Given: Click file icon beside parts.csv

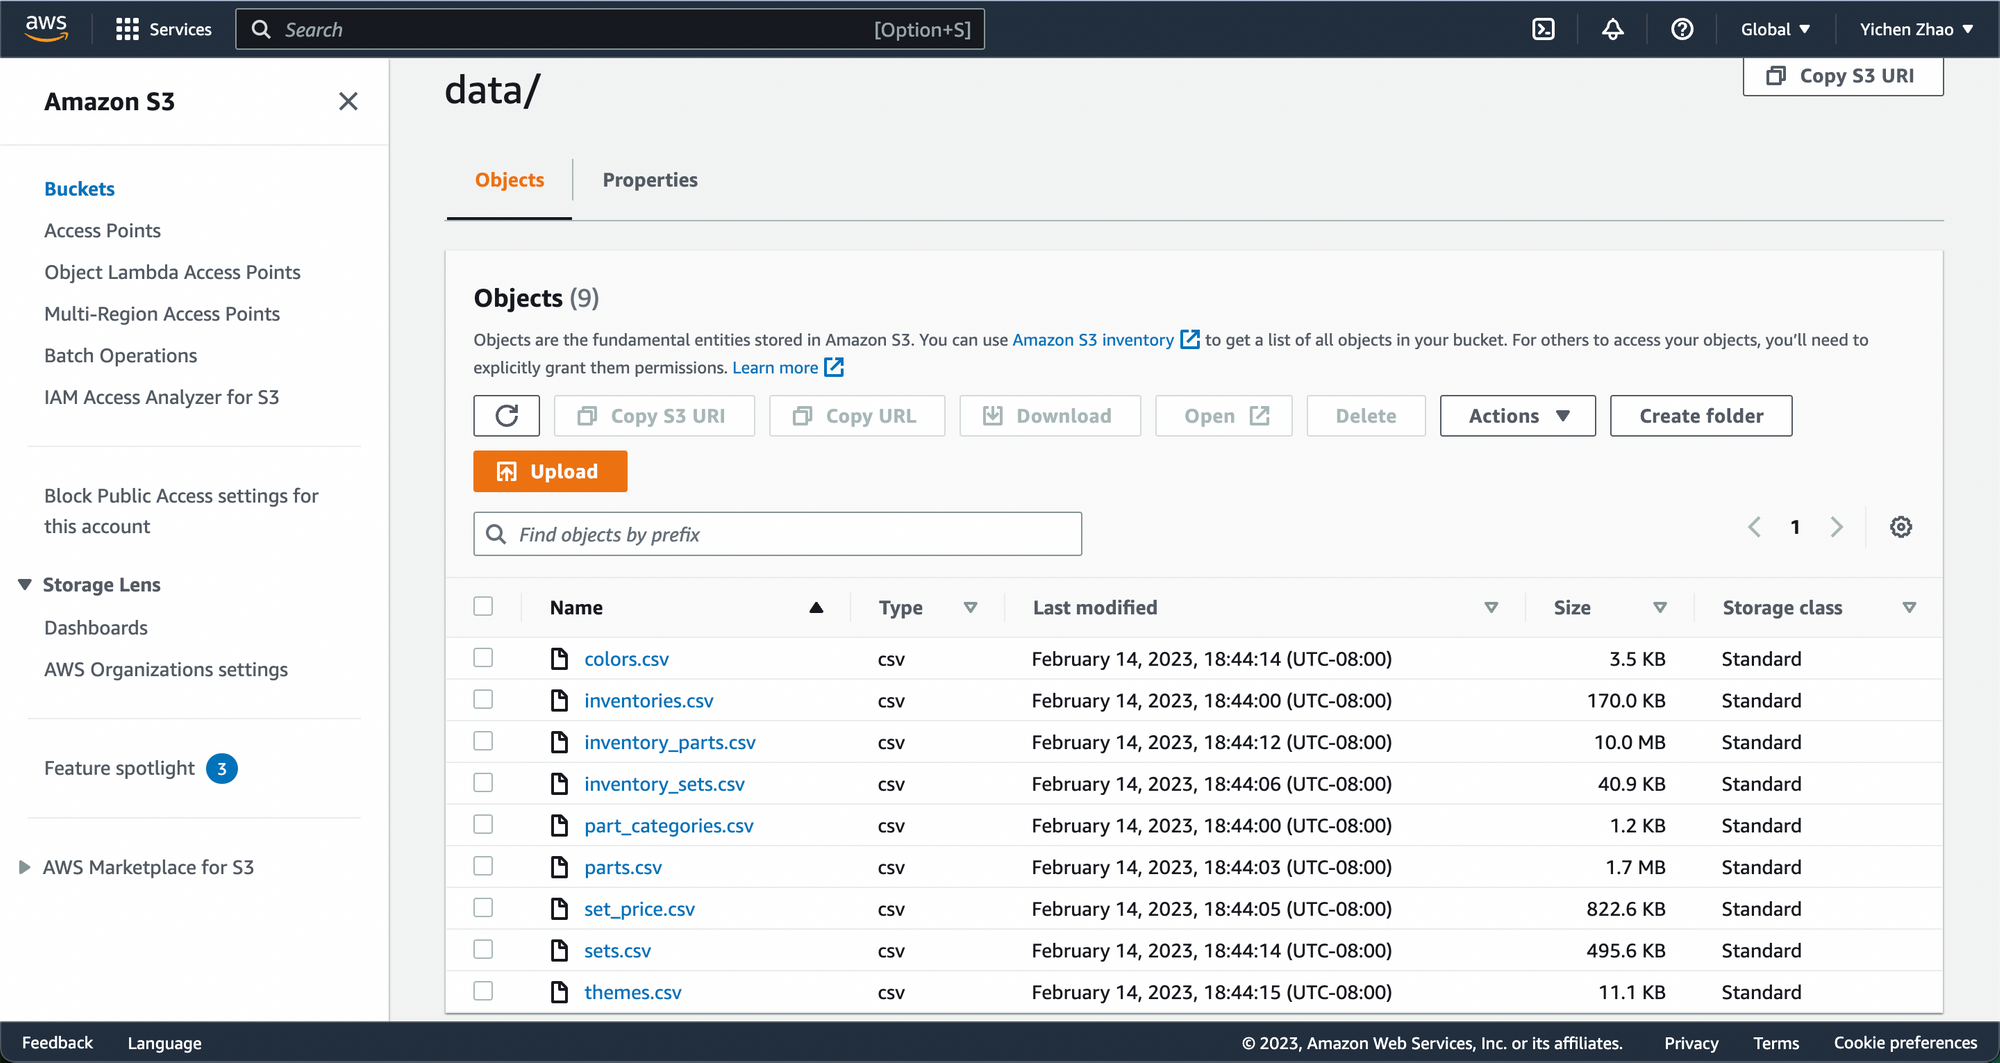Looking at the screenshot, I should [560, 867].
